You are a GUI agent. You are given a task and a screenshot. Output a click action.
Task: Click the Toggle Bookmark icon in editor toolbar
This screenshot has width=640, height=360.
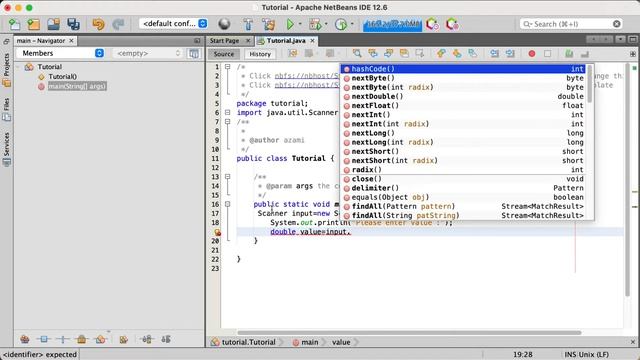(x=473, y=53)
